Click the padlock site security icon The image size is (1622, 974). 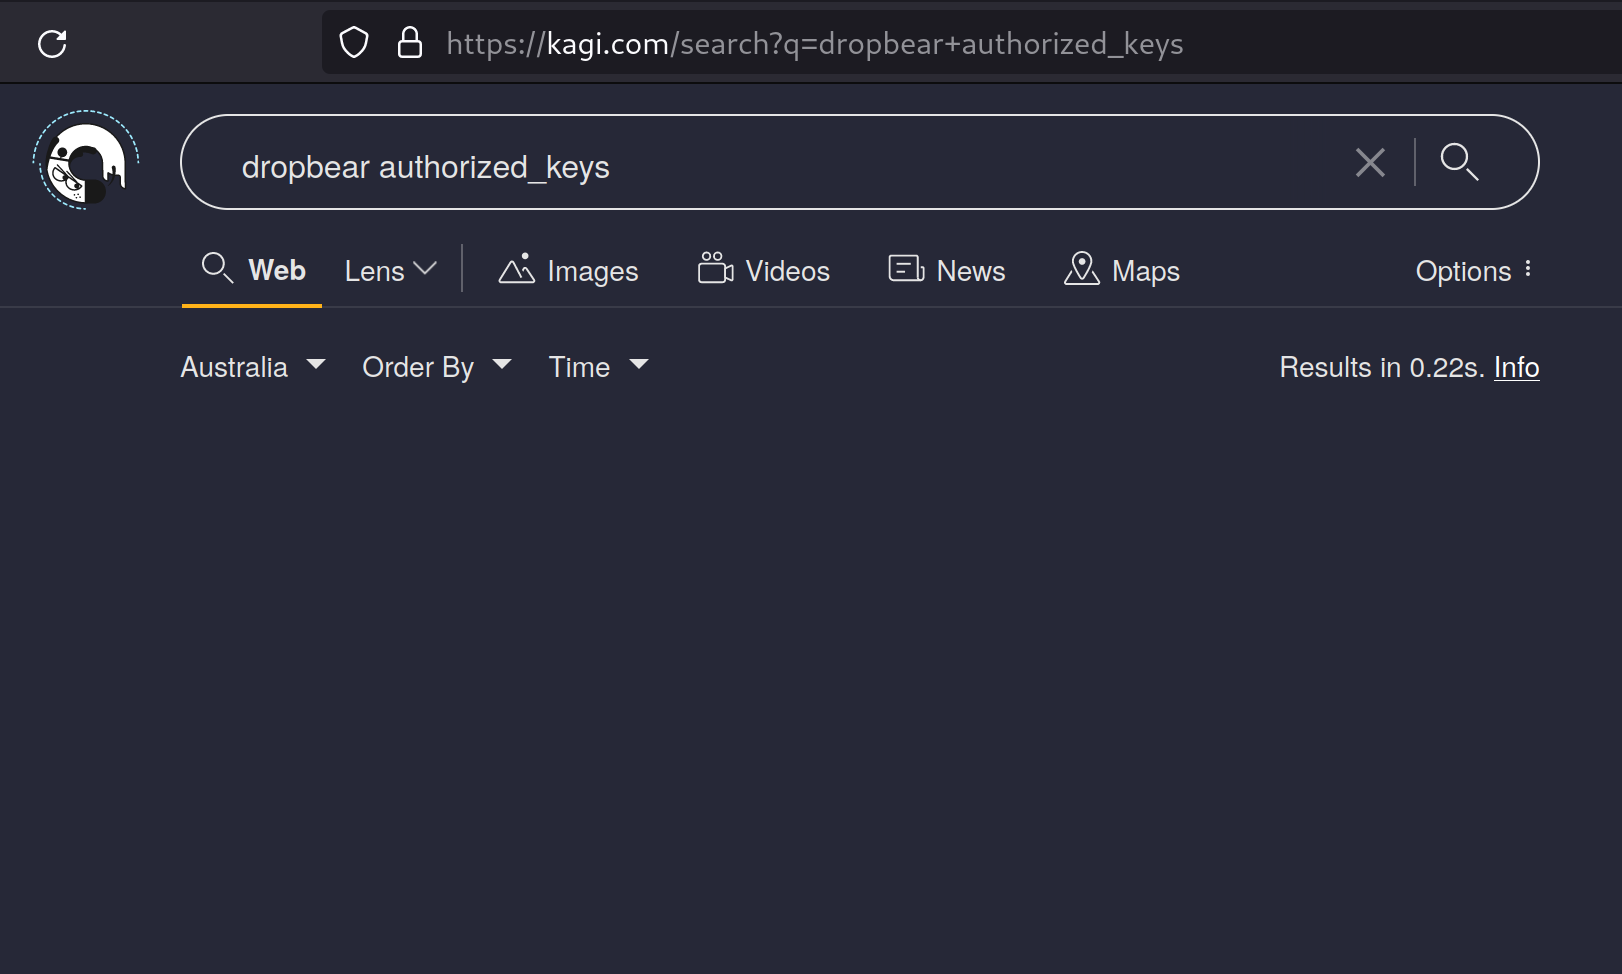410,43
